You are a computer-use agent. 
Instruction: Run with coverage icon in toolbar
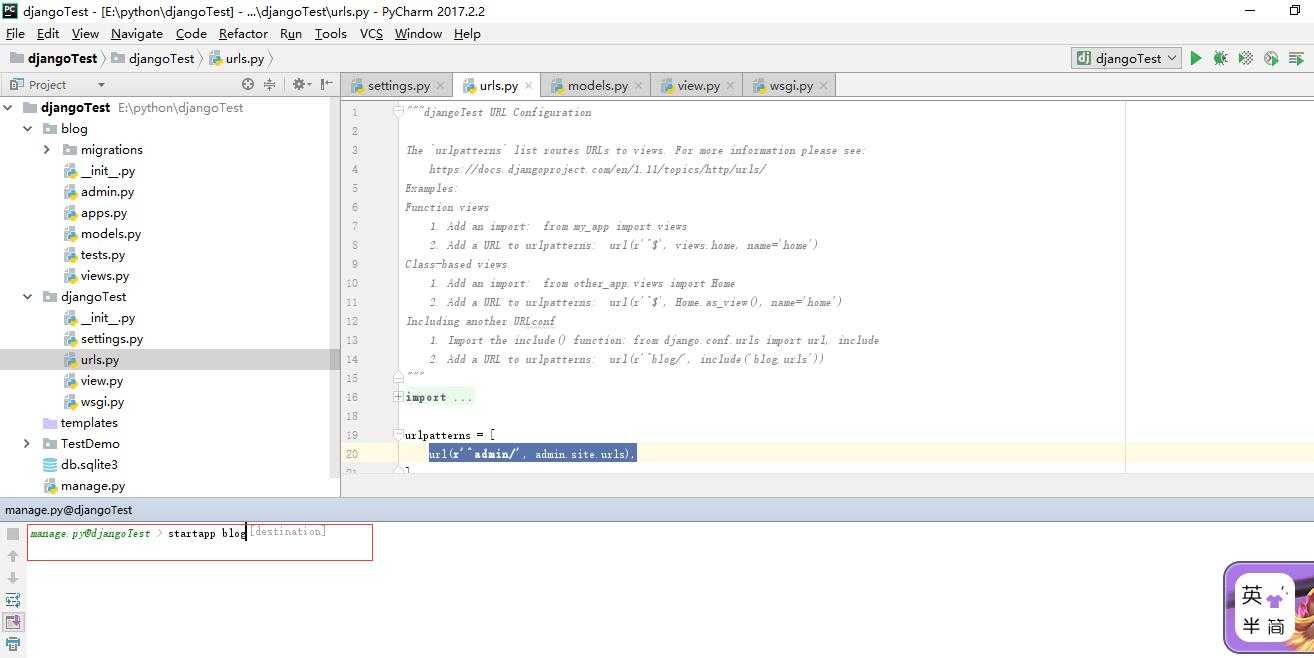(1246, 58)
